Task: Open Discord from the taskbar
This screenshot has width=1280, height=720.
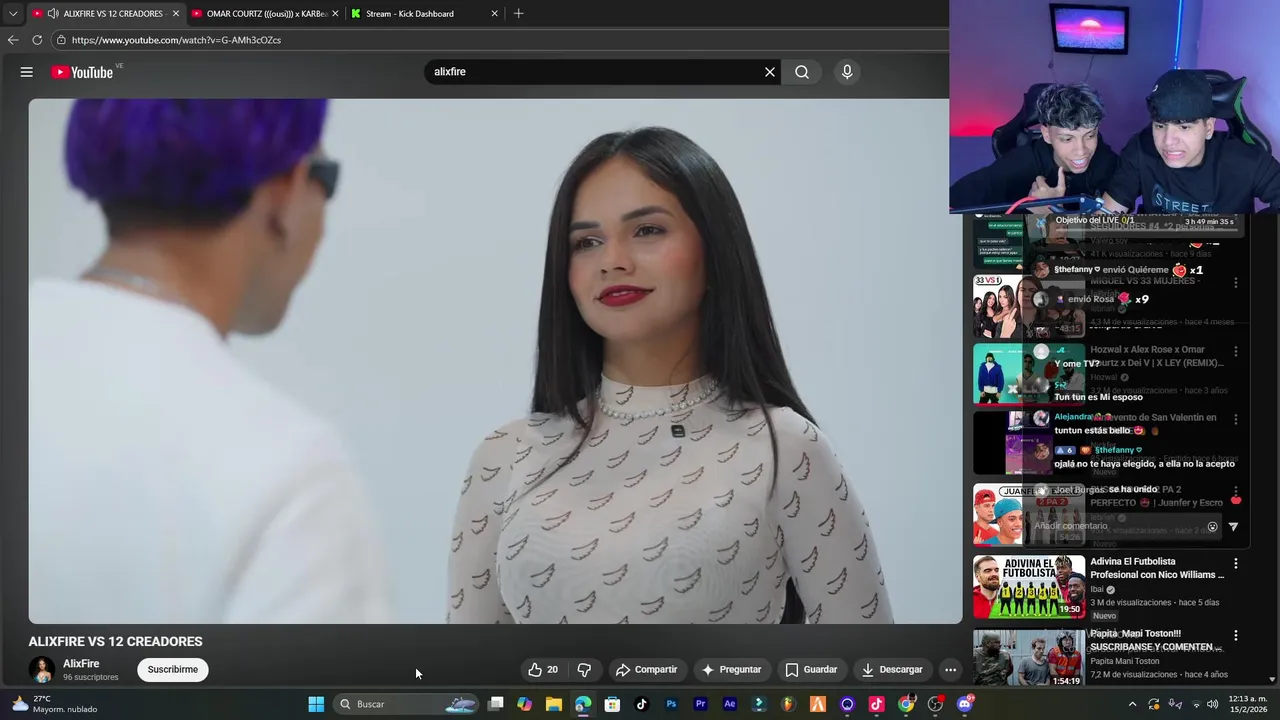Action: (965, 704)
